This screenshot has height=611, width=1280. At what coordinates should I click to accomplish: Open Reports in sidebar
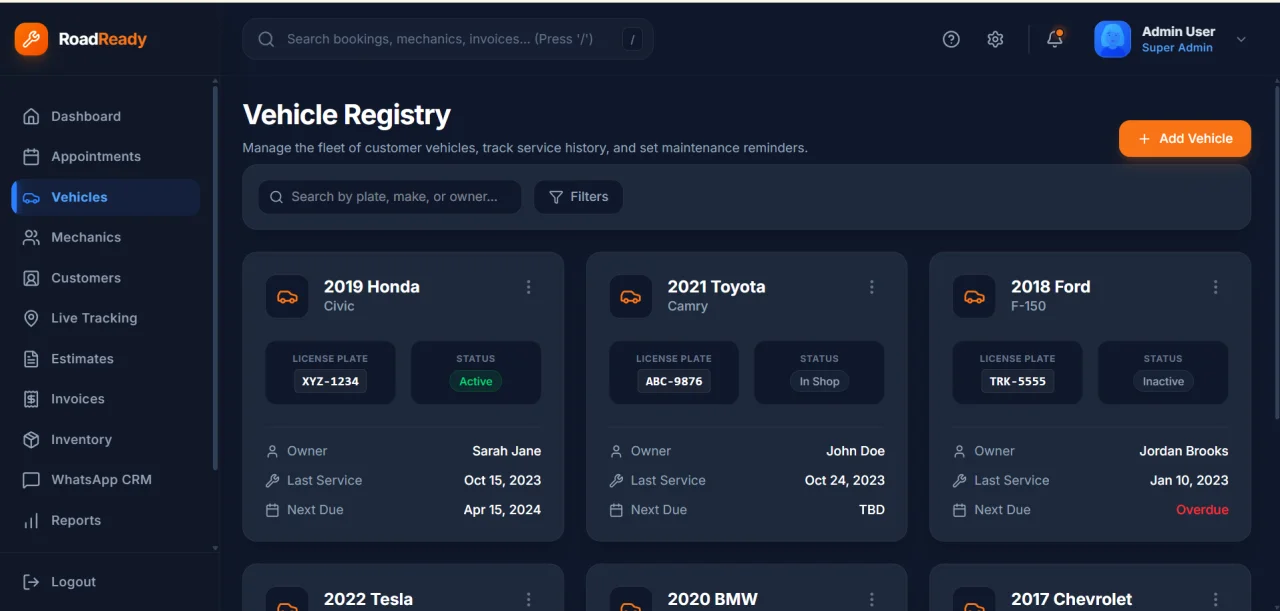(106, 520)
